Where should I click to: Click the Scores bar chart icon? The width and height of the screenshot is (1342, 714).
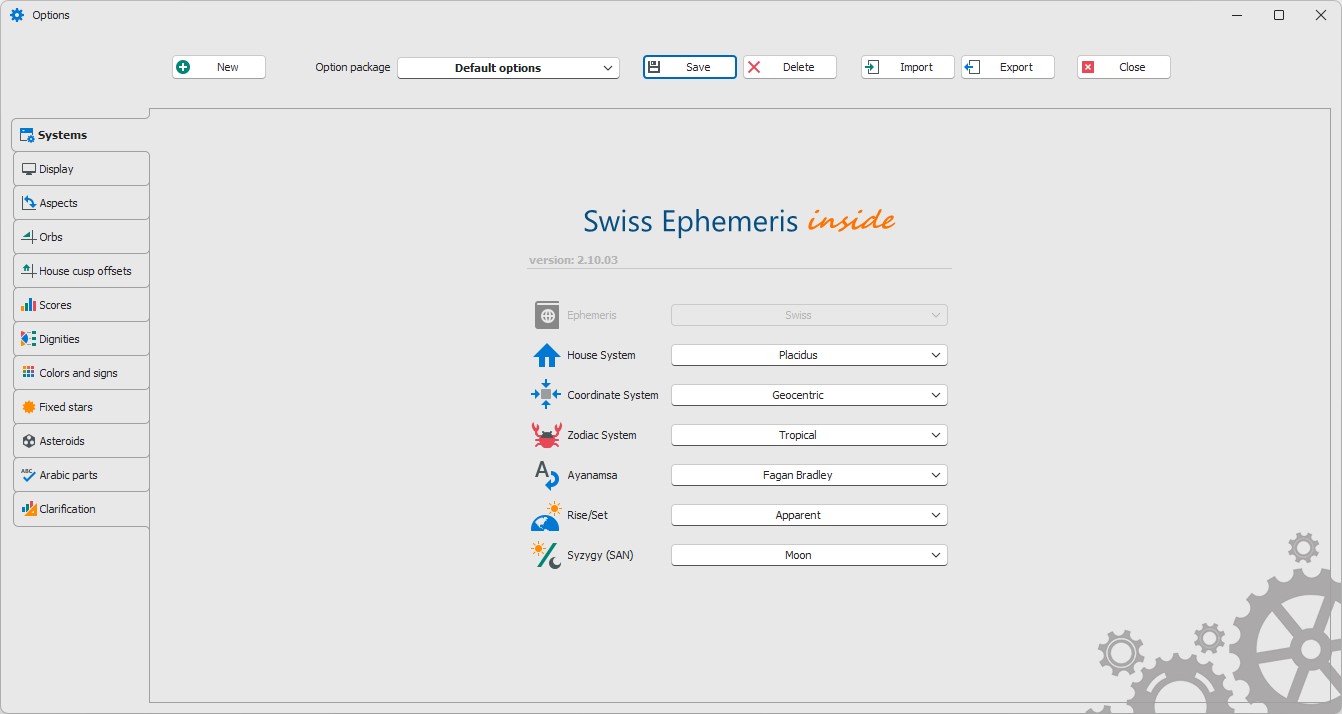[x=29, y=305]
